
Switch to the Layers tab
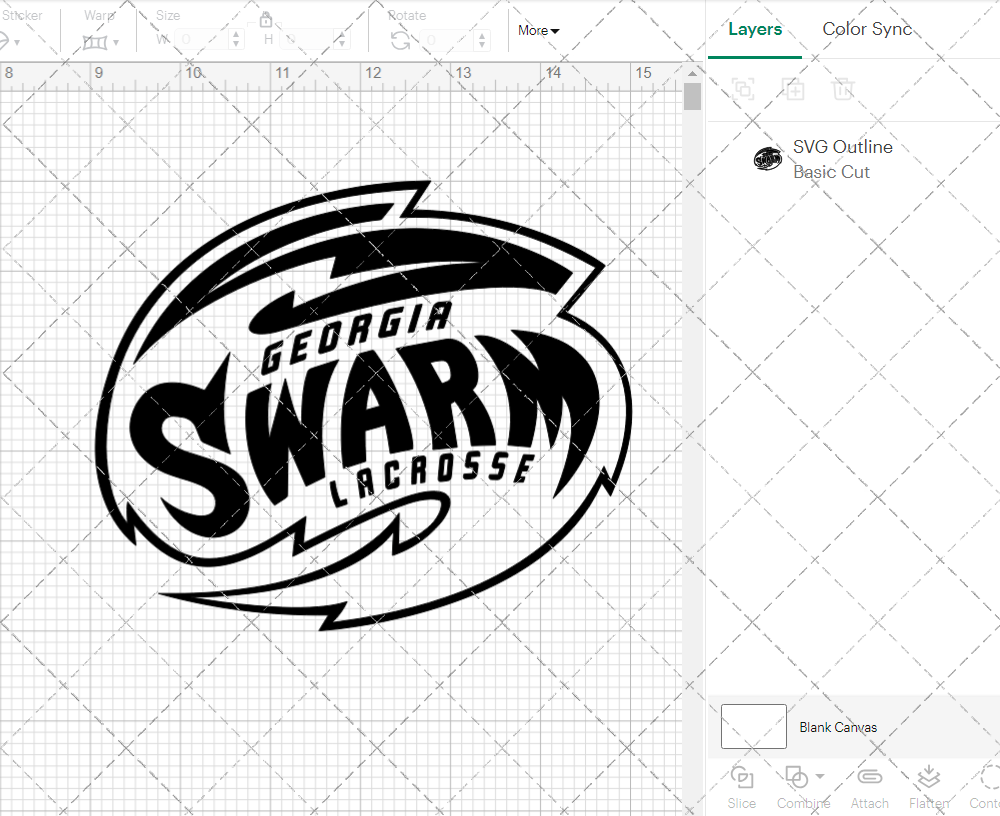[x=755, y=29]
